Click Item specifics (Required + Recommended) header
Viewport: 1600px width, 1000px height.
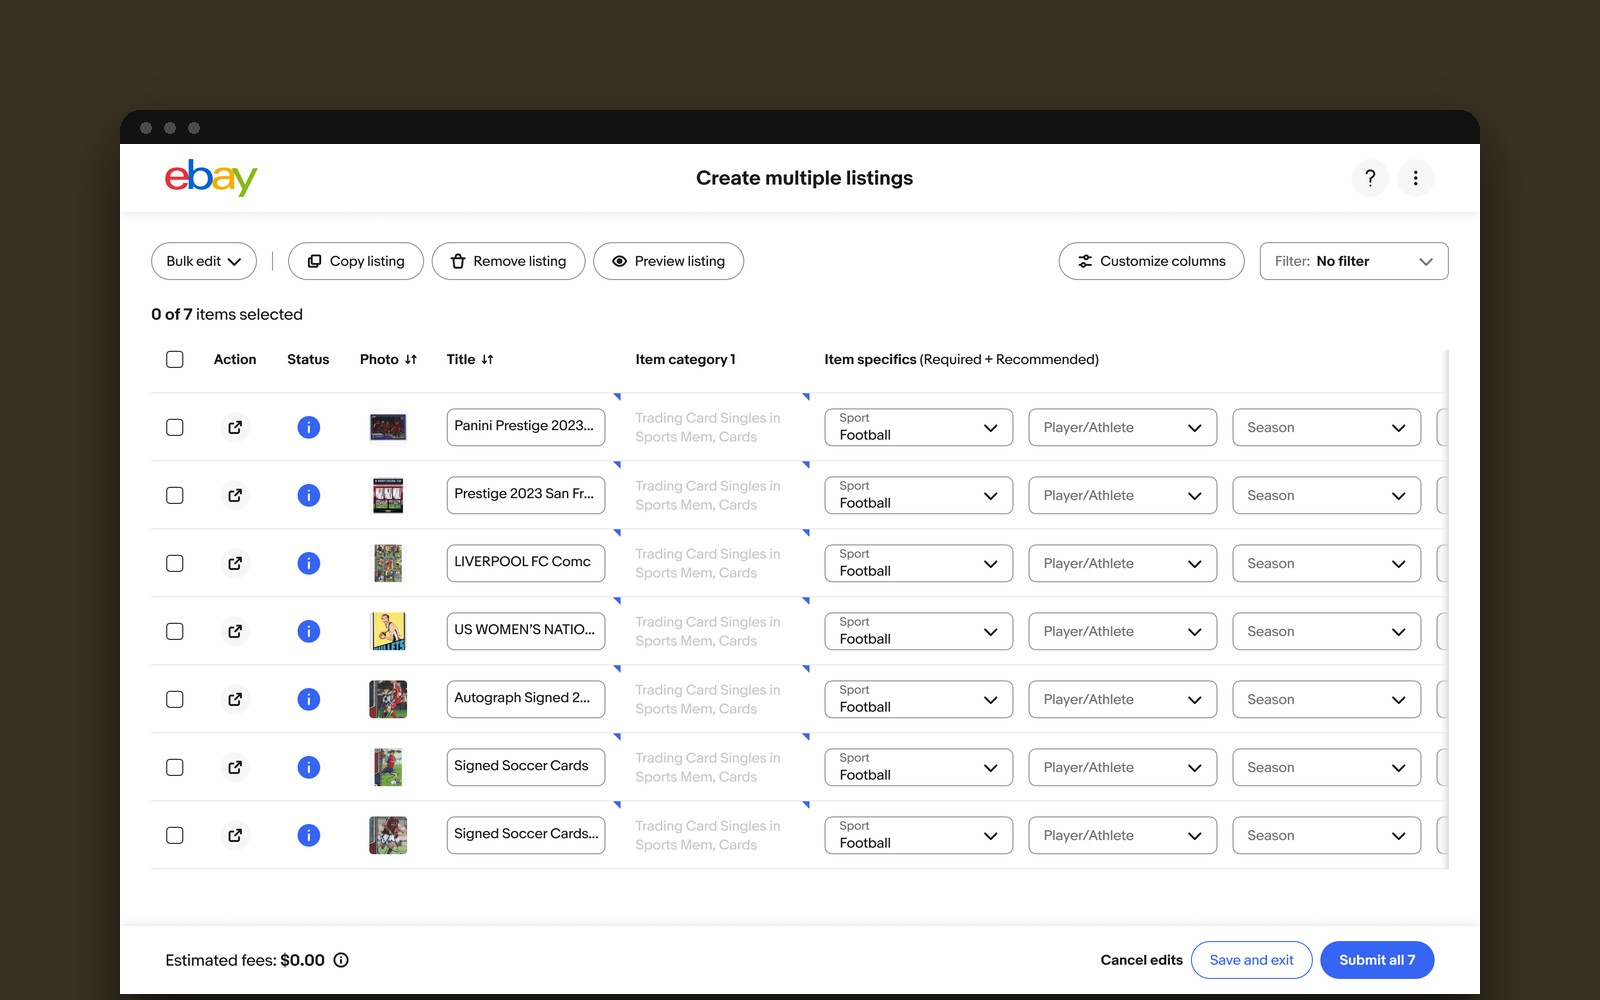pyautogui.click(x=961, y=359)
